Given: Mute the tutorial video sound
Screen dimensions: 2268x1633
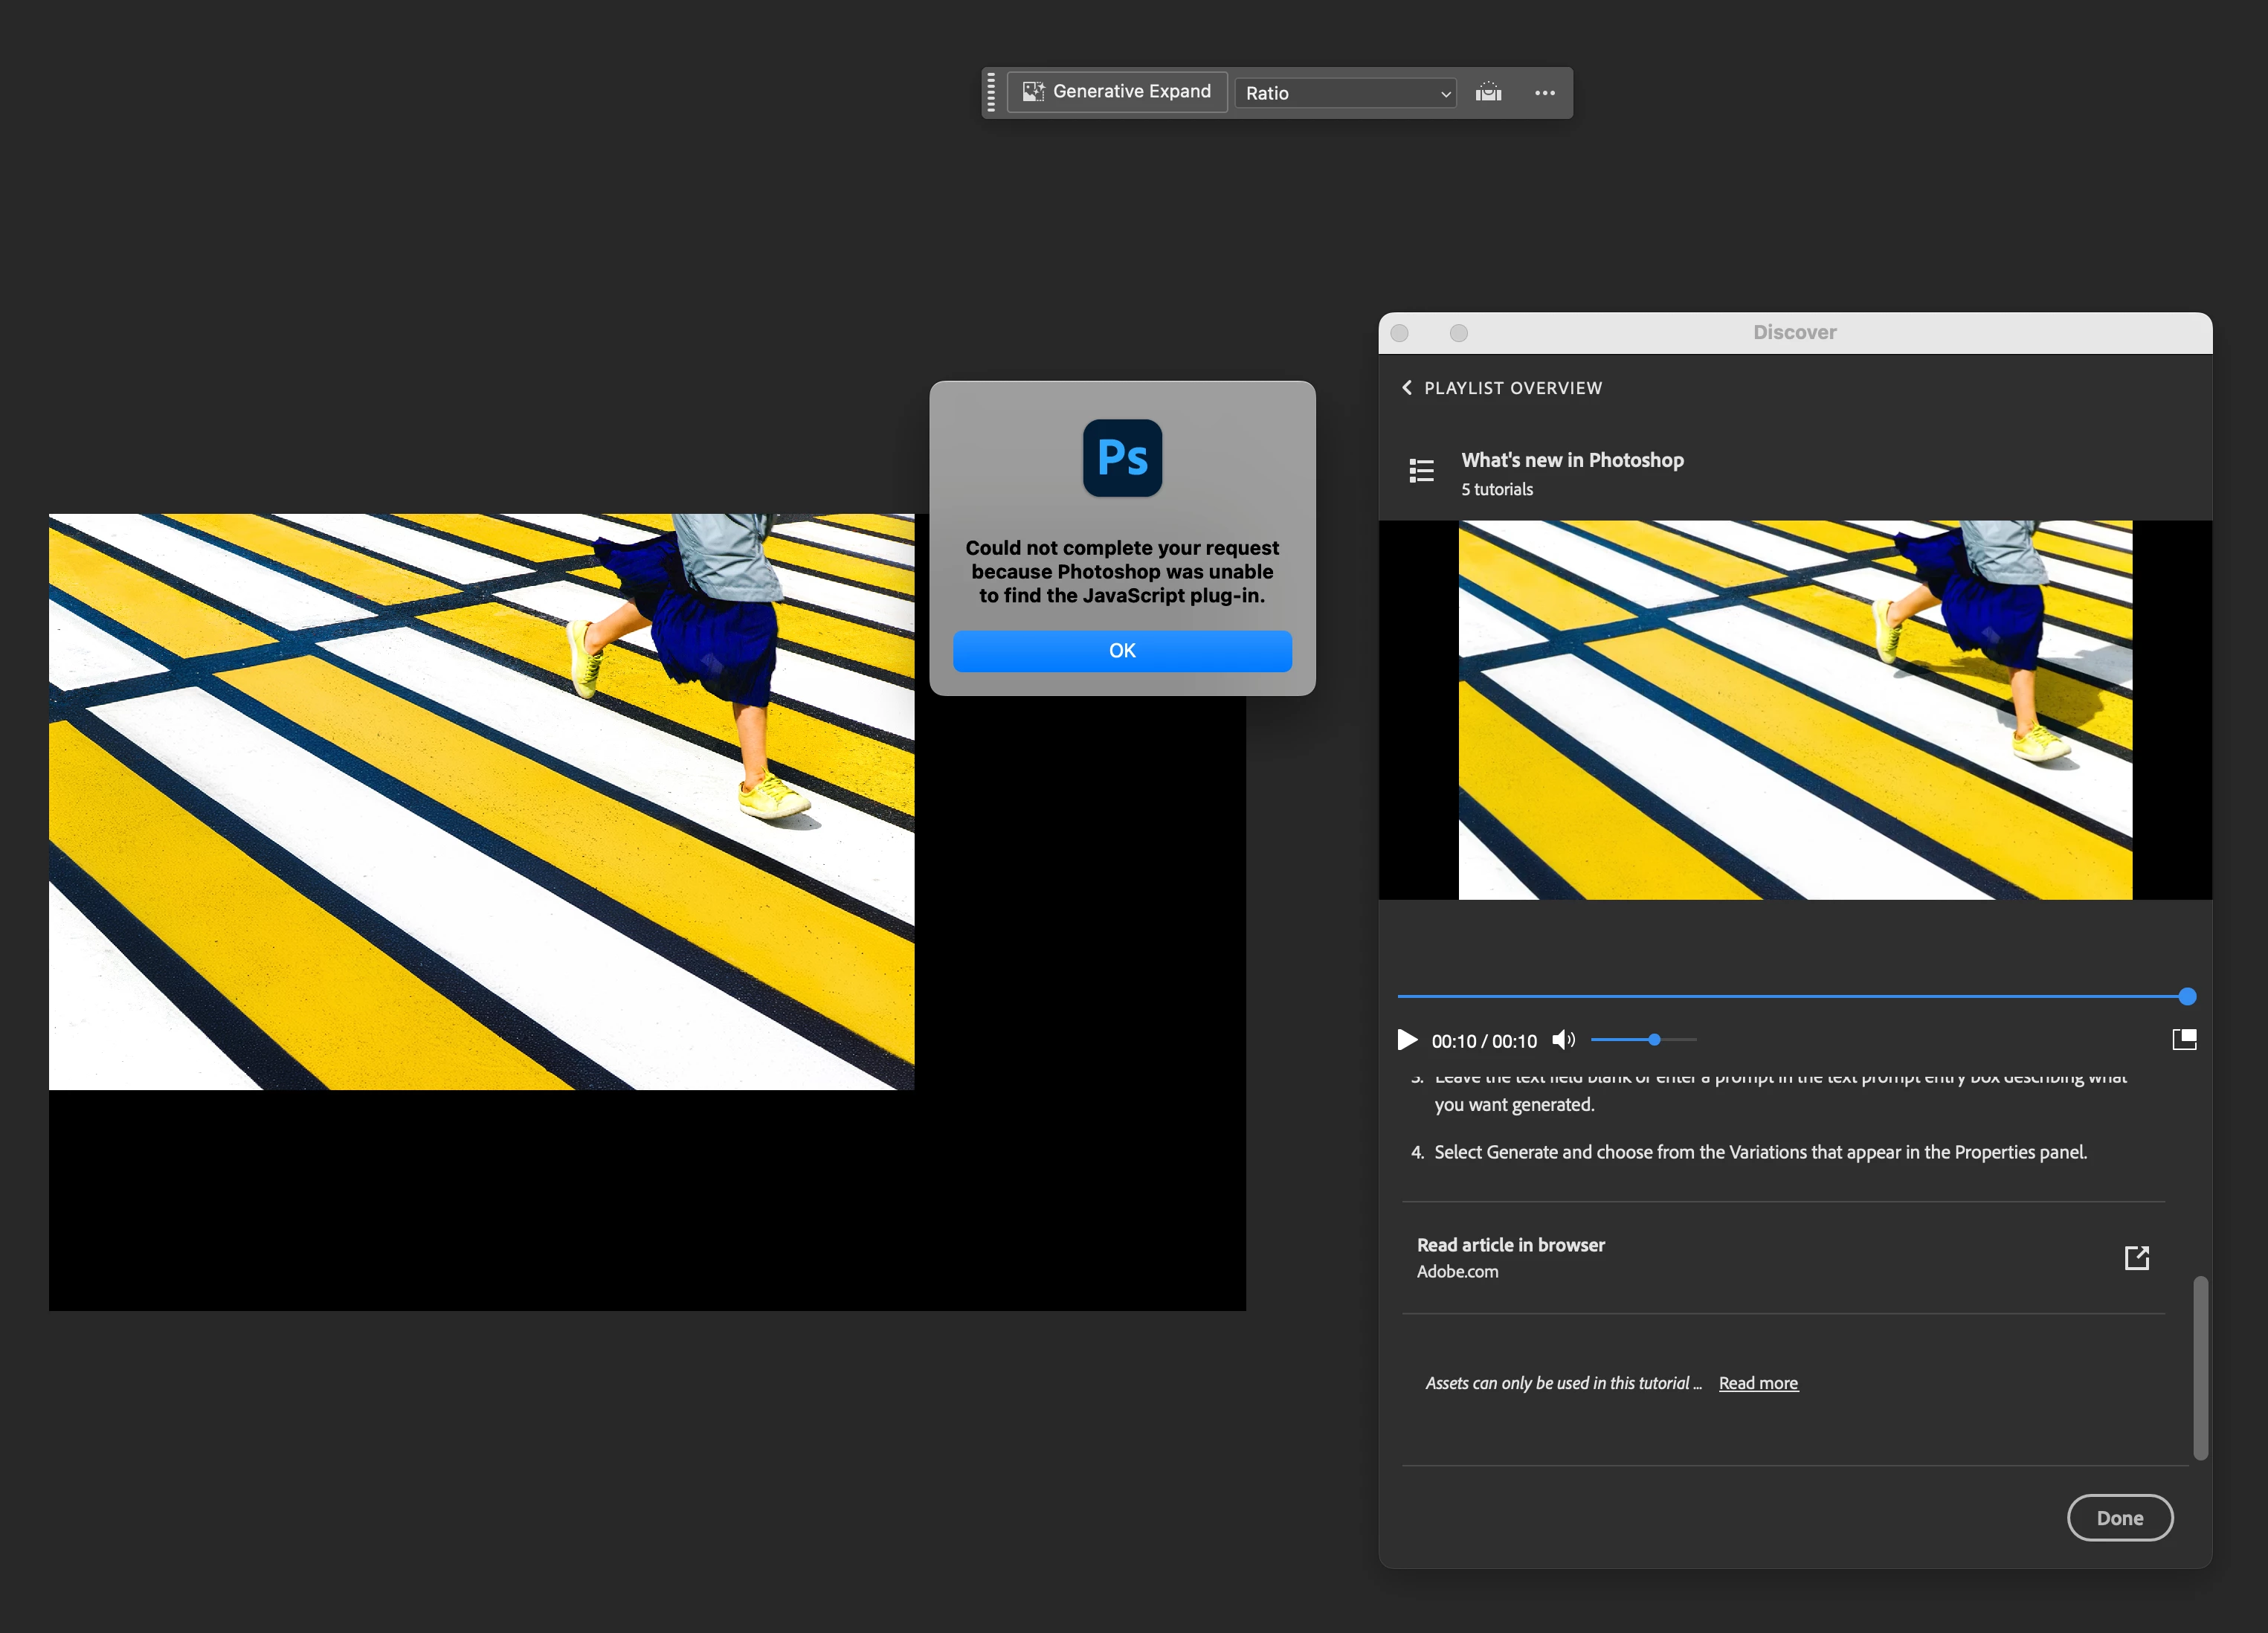Looking at the screenshot, I should click(1563, 1040).
